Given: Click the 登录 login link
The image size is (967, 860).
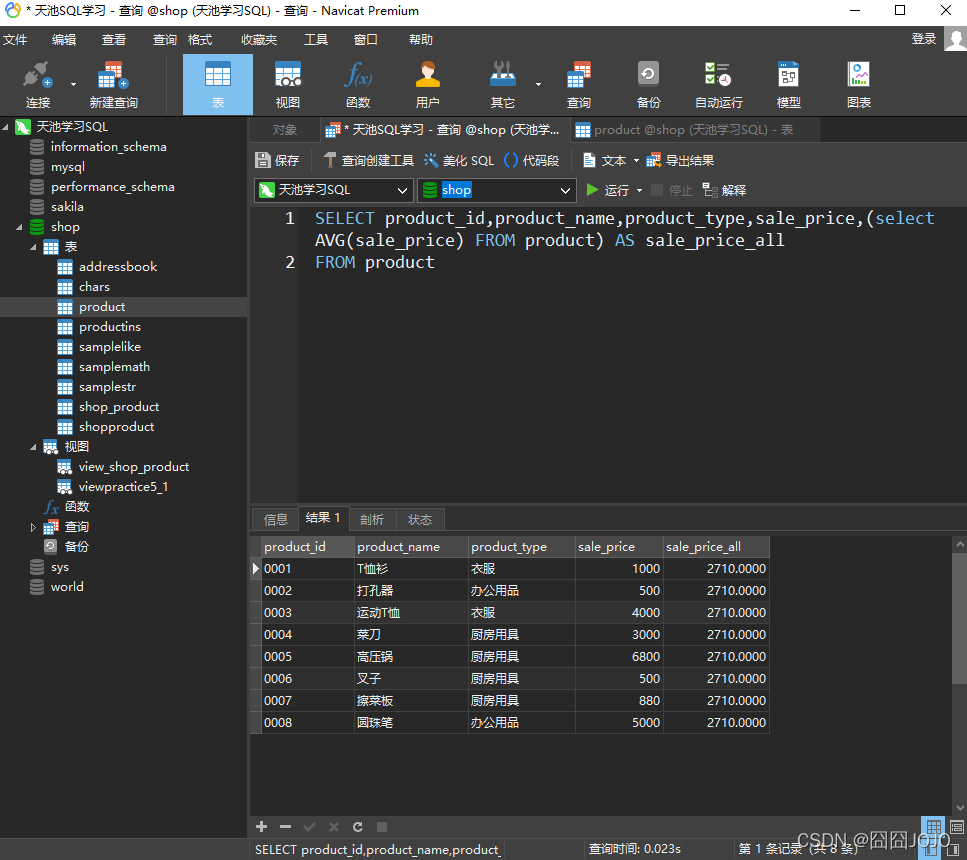Looking at the screenshot, I should [924, 39].
